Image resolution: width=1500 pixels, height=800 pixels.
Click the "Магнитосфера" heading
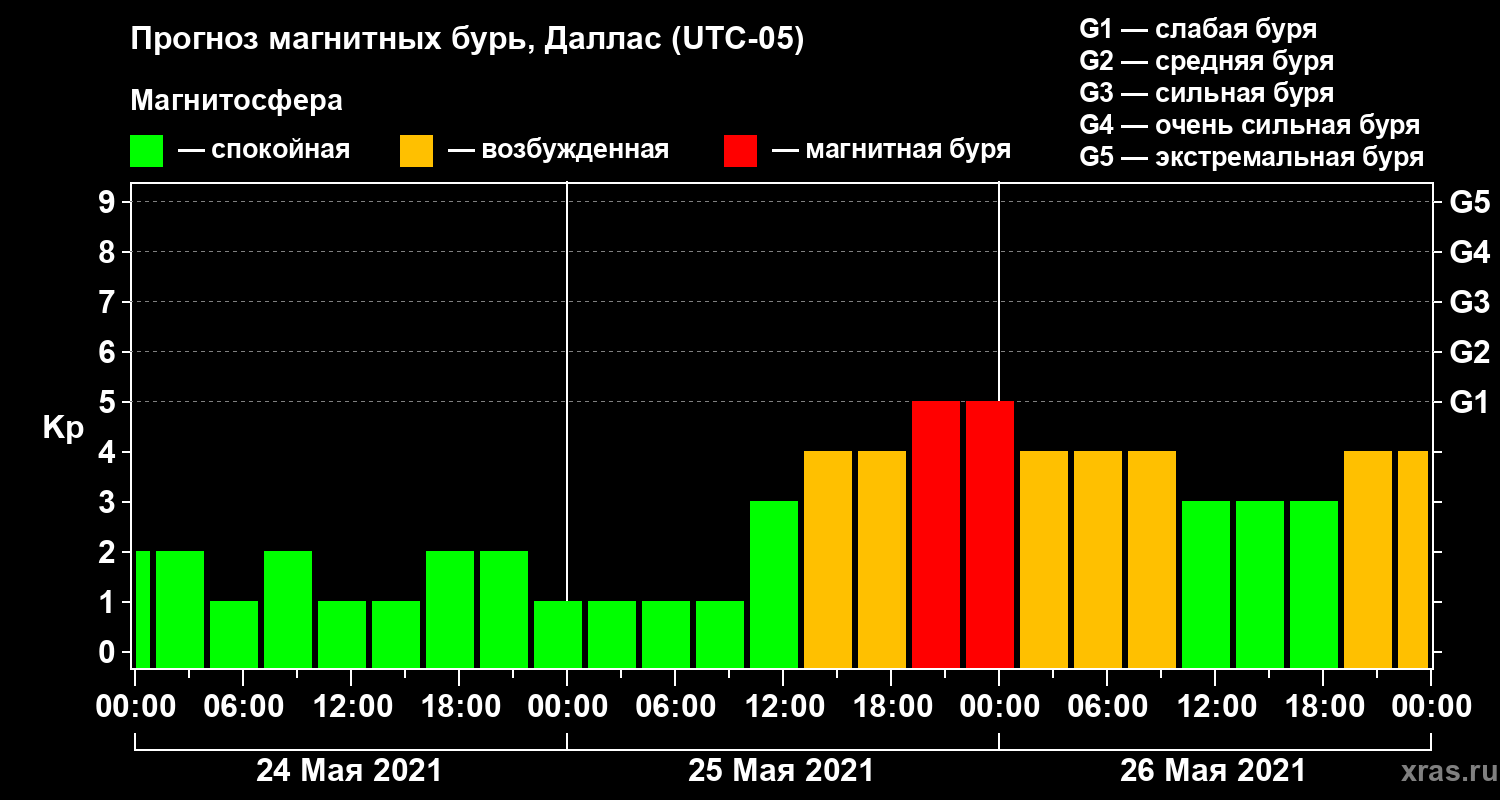pyautogui.click(x=237, y=101)
